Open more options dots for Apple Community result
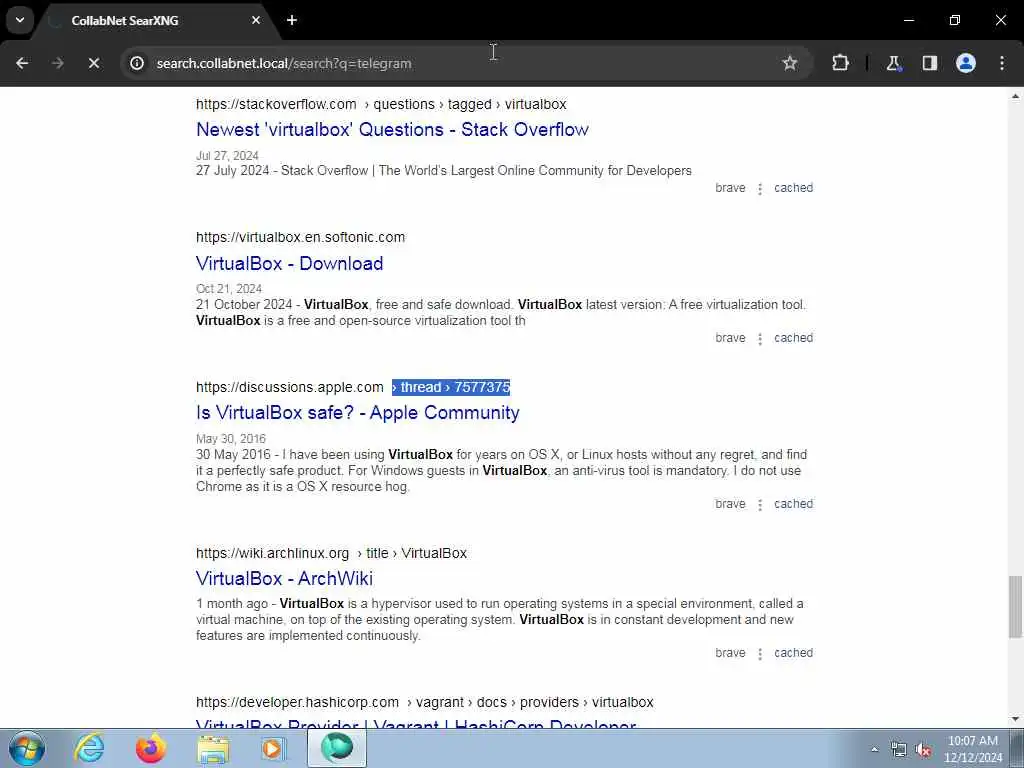Viewport: 1024px width, 768px height. 760,505
